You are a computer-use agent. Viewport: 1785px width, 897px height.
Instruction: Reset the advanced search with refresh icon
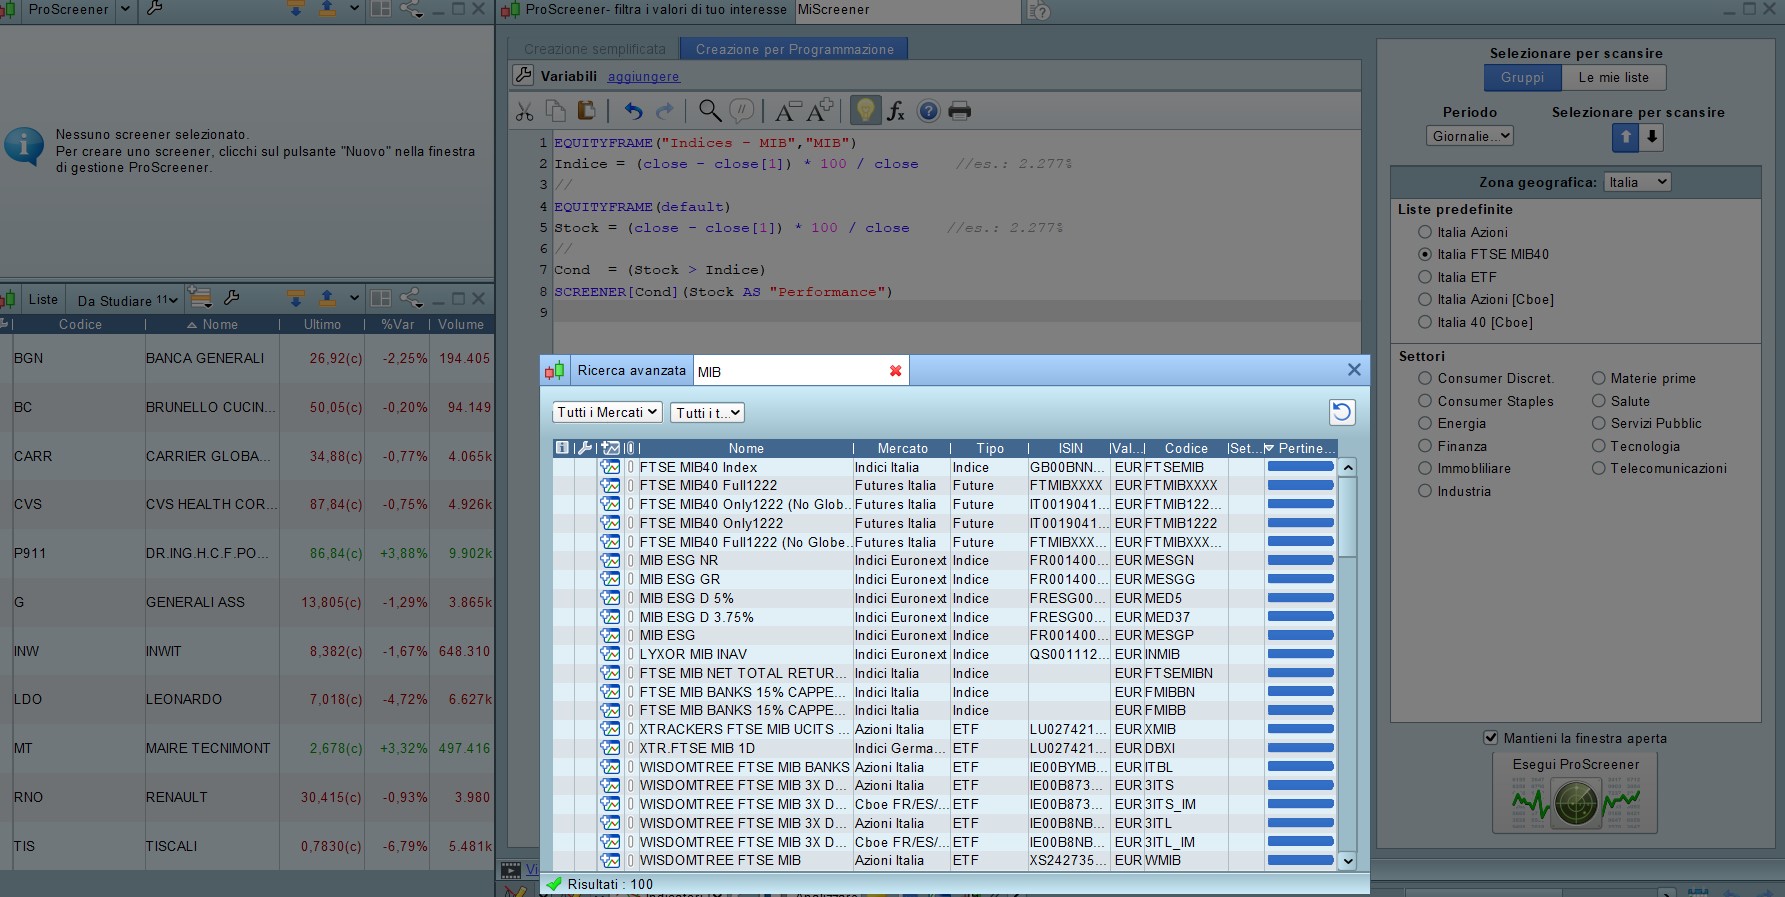[1341, 412]
